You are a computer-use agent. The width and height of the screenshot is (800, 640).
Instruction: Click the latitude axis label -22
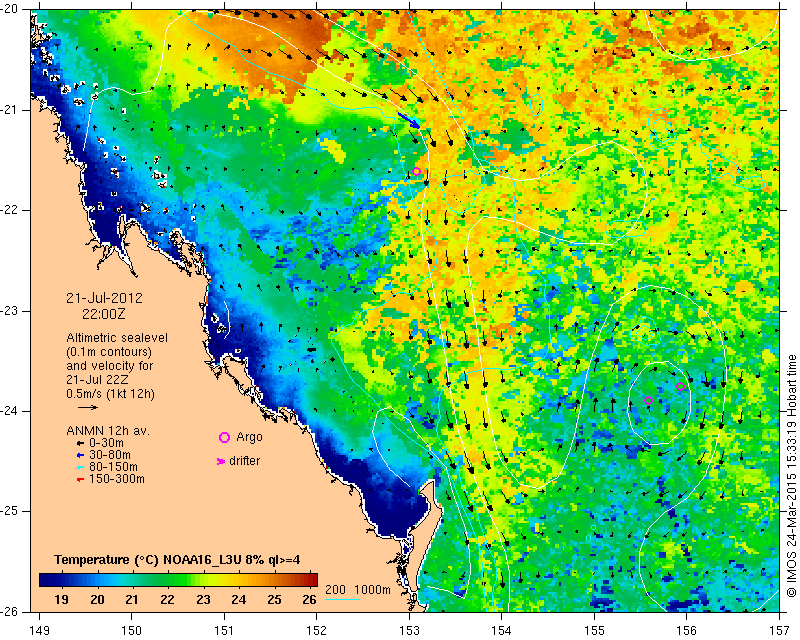click(x=10, y=210)
